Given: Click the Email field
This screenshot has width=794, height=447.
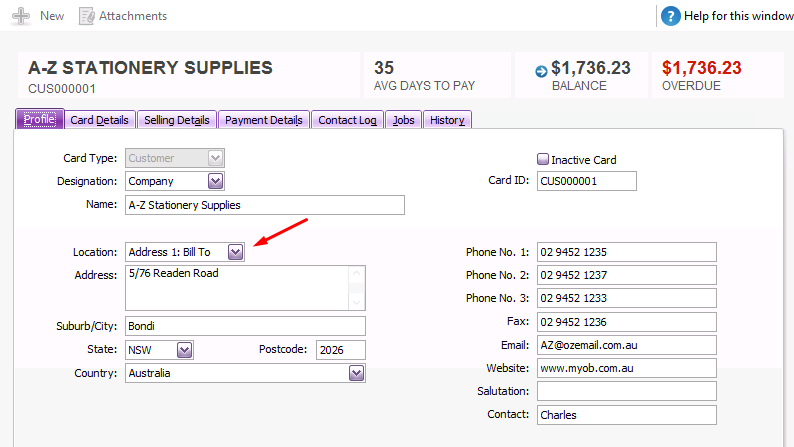Looking at the screenshot, I should [x=626, y=344].
